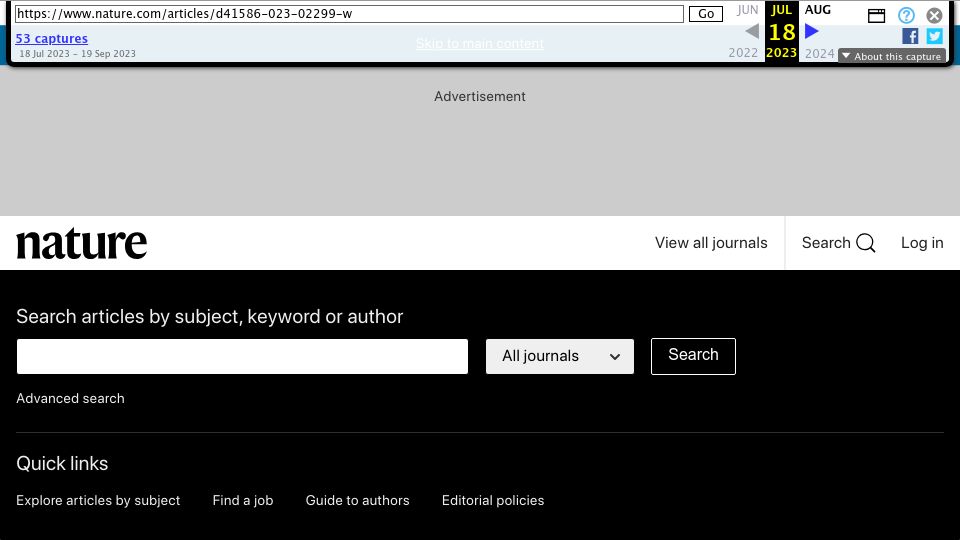
Task: Click Skip to main content link
Action: point(479,43)
